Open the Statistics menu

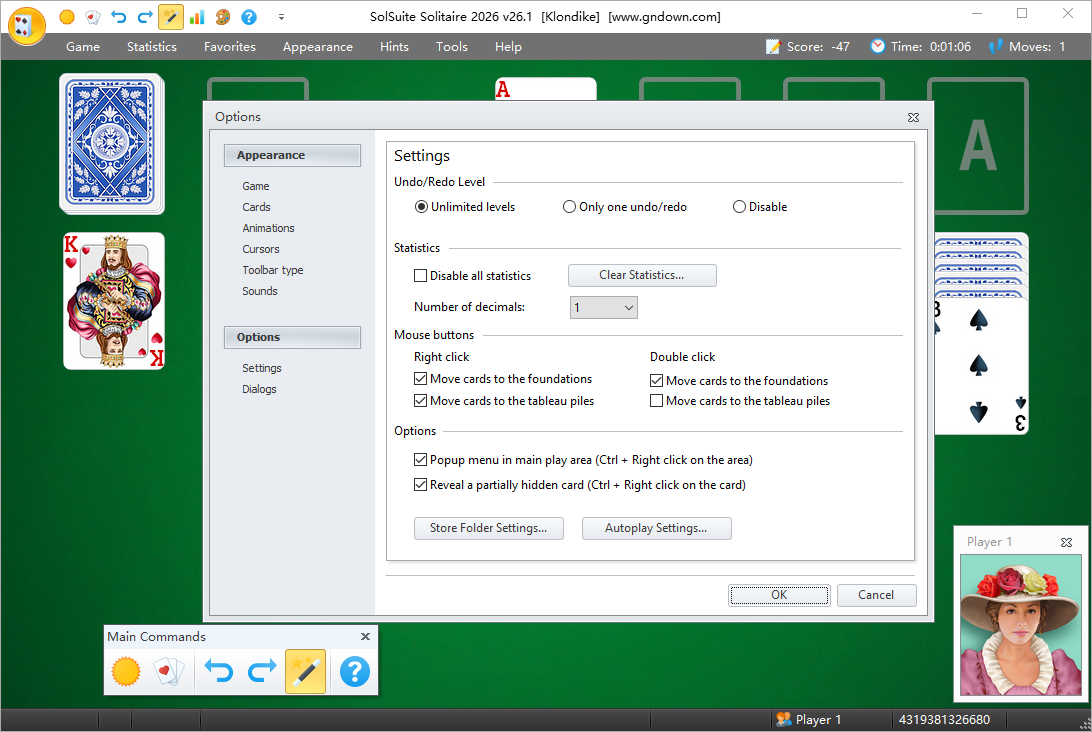click(x=152, y=47)
